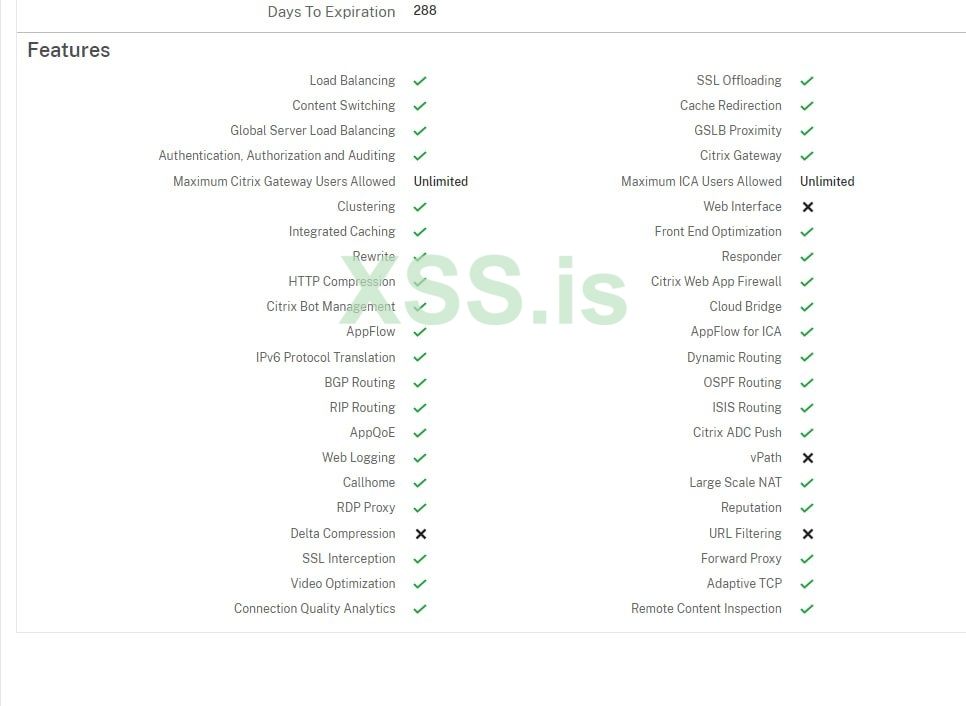Click the checkmark next to Connection Quality Analytics

click(x=420, y=609)
